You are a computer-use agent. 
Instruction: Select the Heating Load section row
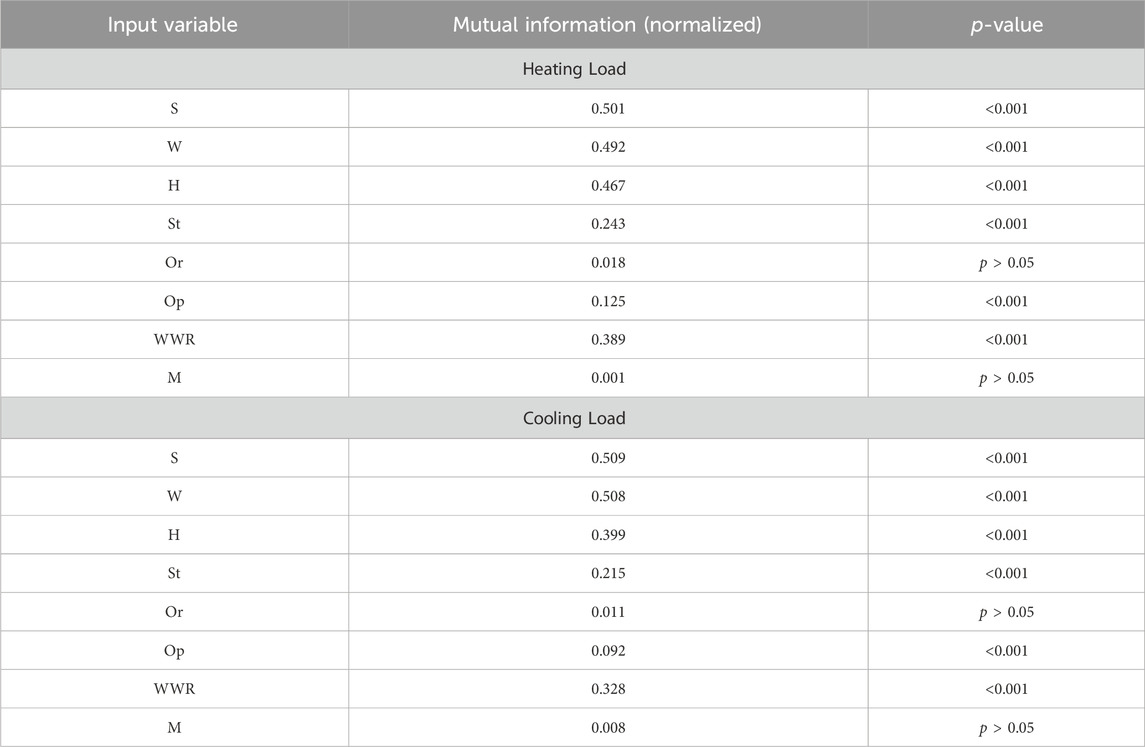point(574,69)
